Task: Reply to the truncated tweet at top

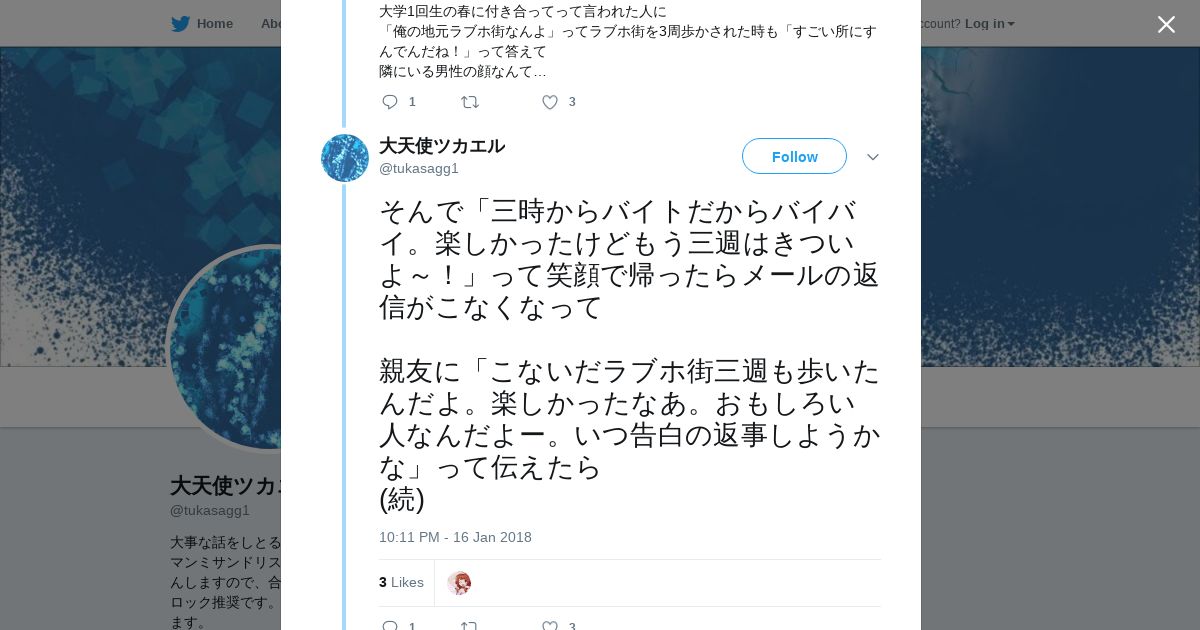Action: tap(390, 102)
